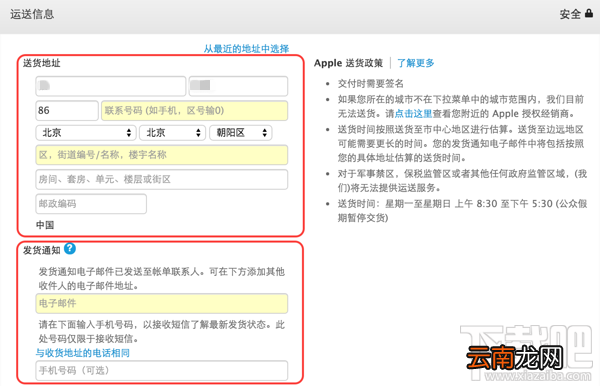Click the Apple 送货政策 heading
The width and height of the screenshot is (600, 386).
(348, 63)
